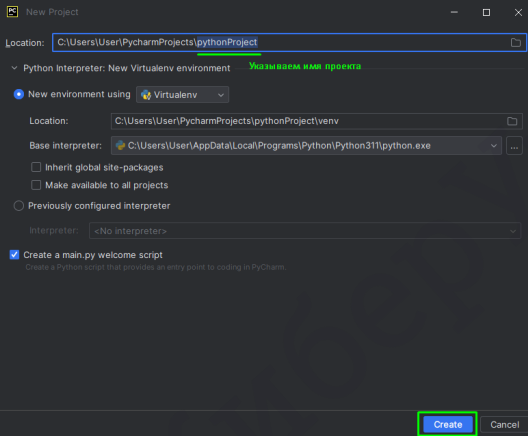Click the Python icon in Base interpreter field
The width and height of the screenshot is (528, 436).
click(120, 145)
